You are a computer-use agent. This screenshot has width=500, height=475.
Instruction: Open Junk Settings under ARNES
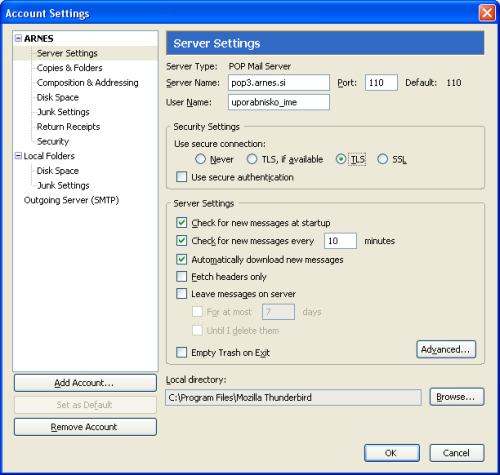(63, 112)
